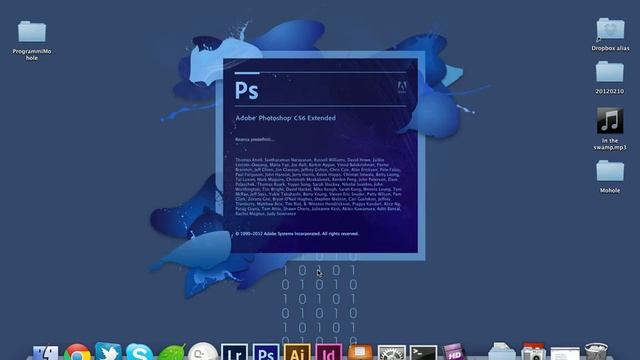Select the Dropbox alias folder icon
The height and width of the screenshot is (360, 640).
point(610,29)
